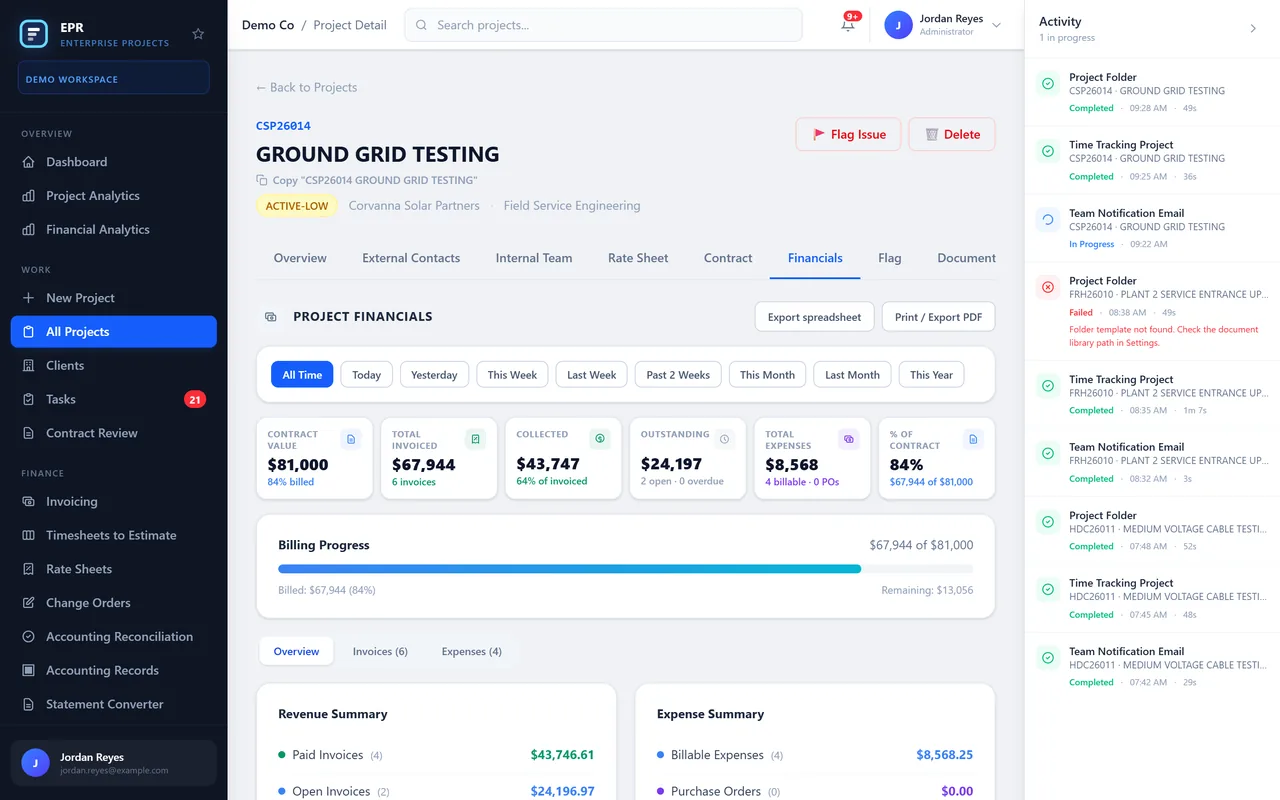1280x800 pixels.
Task: Click the Demo Co breadcrumb
Action: [x=268, y=25]
